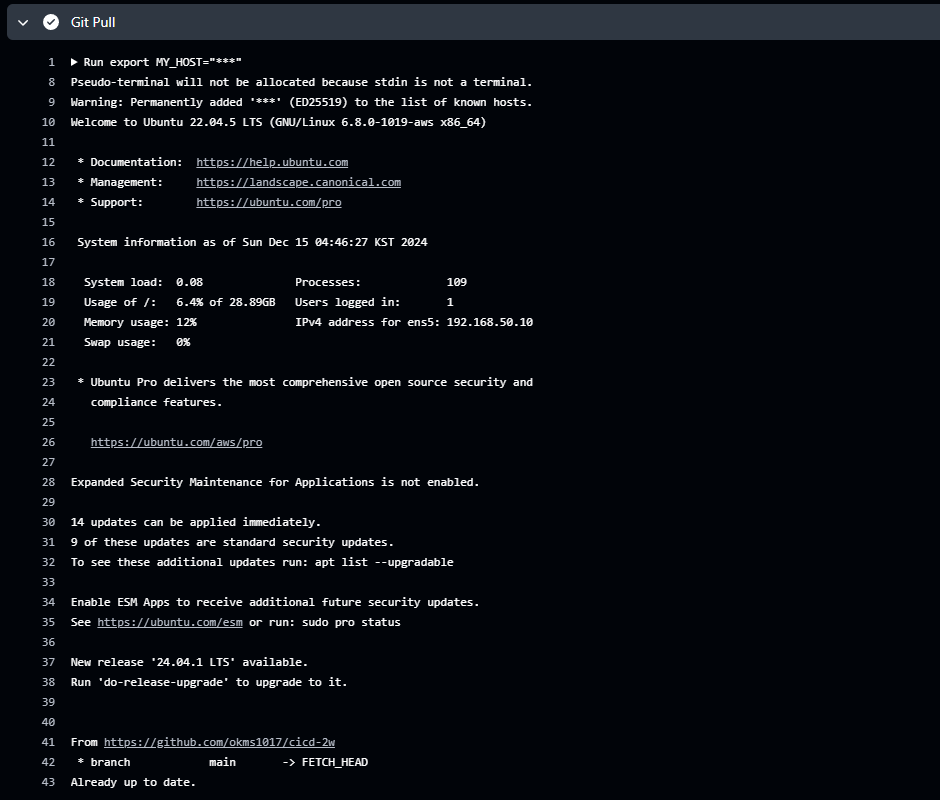
Task: Click the Memory usage 12% text
Action: tap(140, 322)
